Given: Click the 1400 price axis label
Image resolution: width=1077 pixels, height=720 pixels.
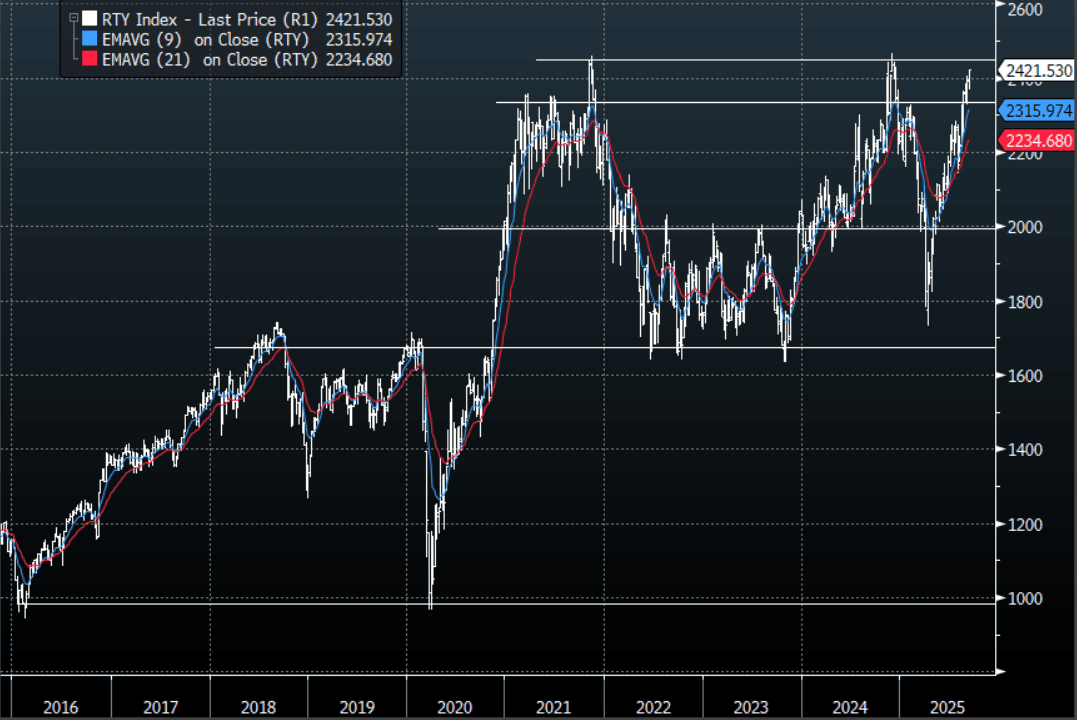Looking at the screenshot, I should click(1025, 450).
